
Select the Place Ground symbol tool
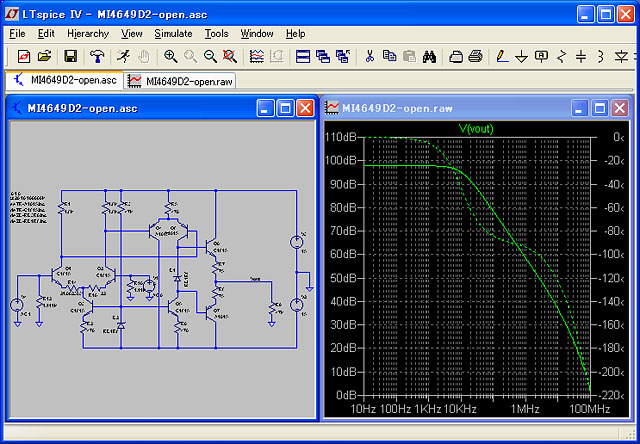point(522,56)
